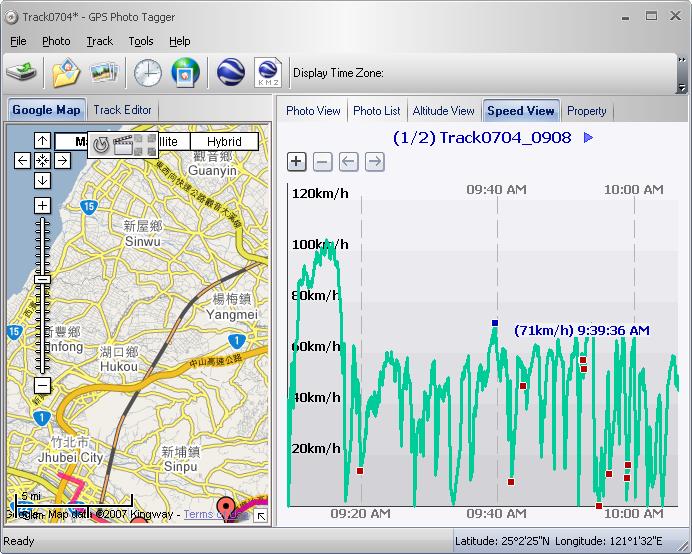692x554 pixels.
Task: Click the route 15 shield near Sinwu
Action: tap(89, 207)
